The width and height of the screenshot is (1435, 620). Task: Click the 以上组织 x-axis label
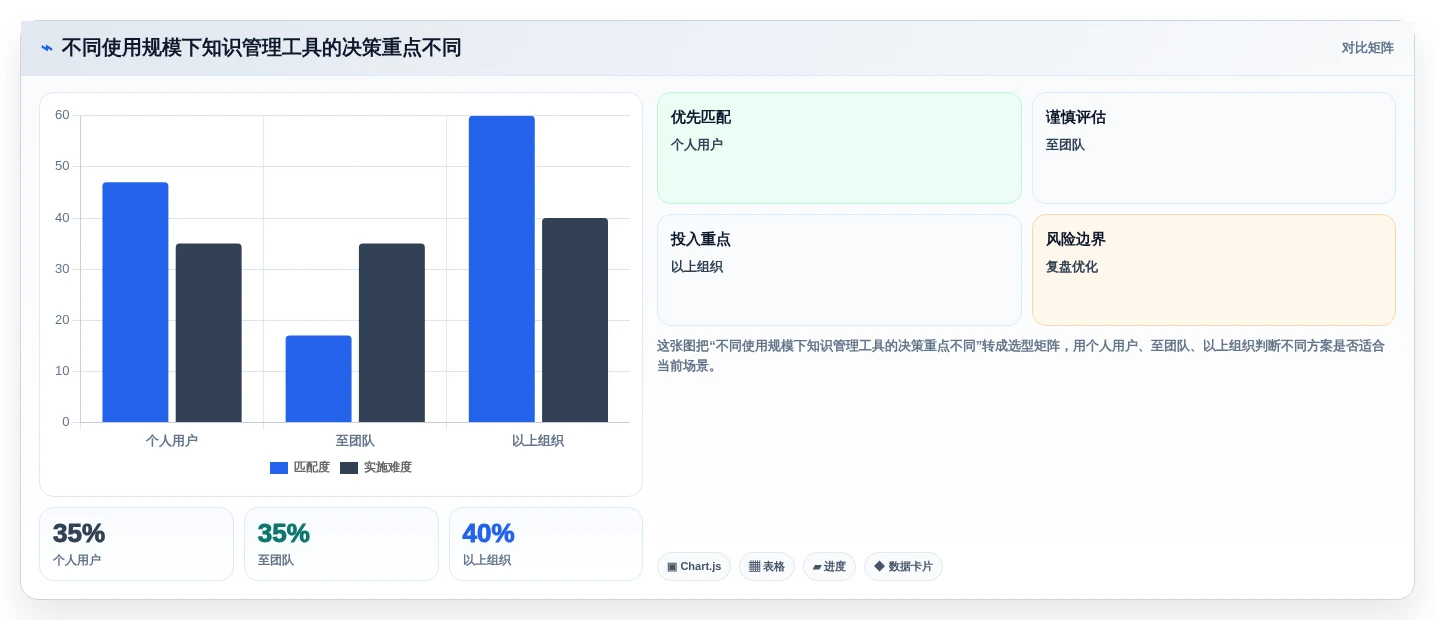coord(538,441)
